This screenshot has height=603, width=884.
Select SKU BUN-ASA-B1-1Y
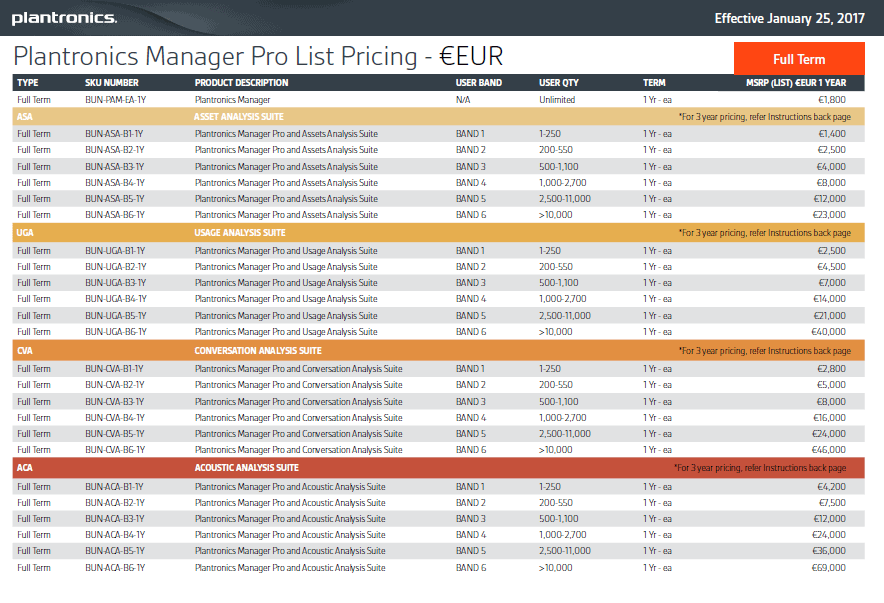click(x=114, y=134)
